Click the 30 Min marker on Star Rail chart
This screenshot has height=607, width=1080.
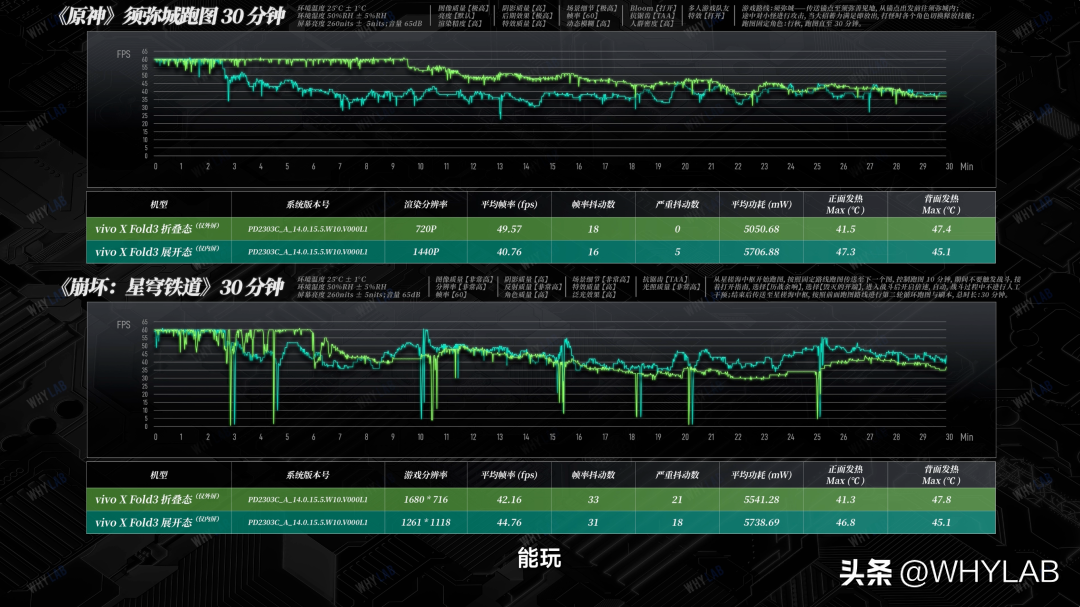coord(957,437)
